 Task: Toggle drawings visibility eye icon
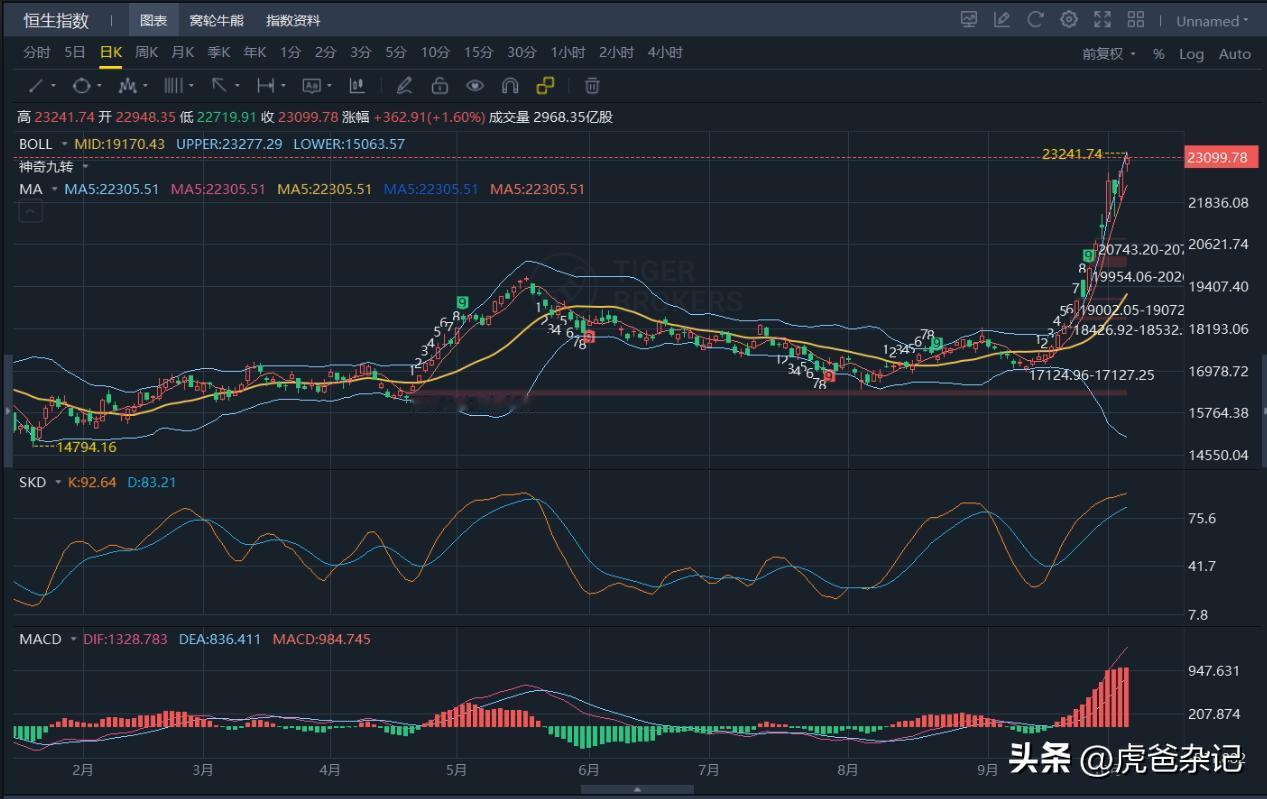point(475,86)
